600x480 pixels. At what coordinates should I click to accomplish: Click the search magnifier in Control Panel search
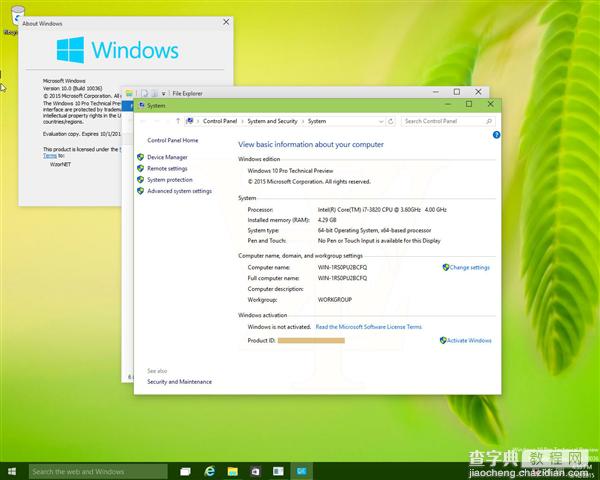point(489,121)
